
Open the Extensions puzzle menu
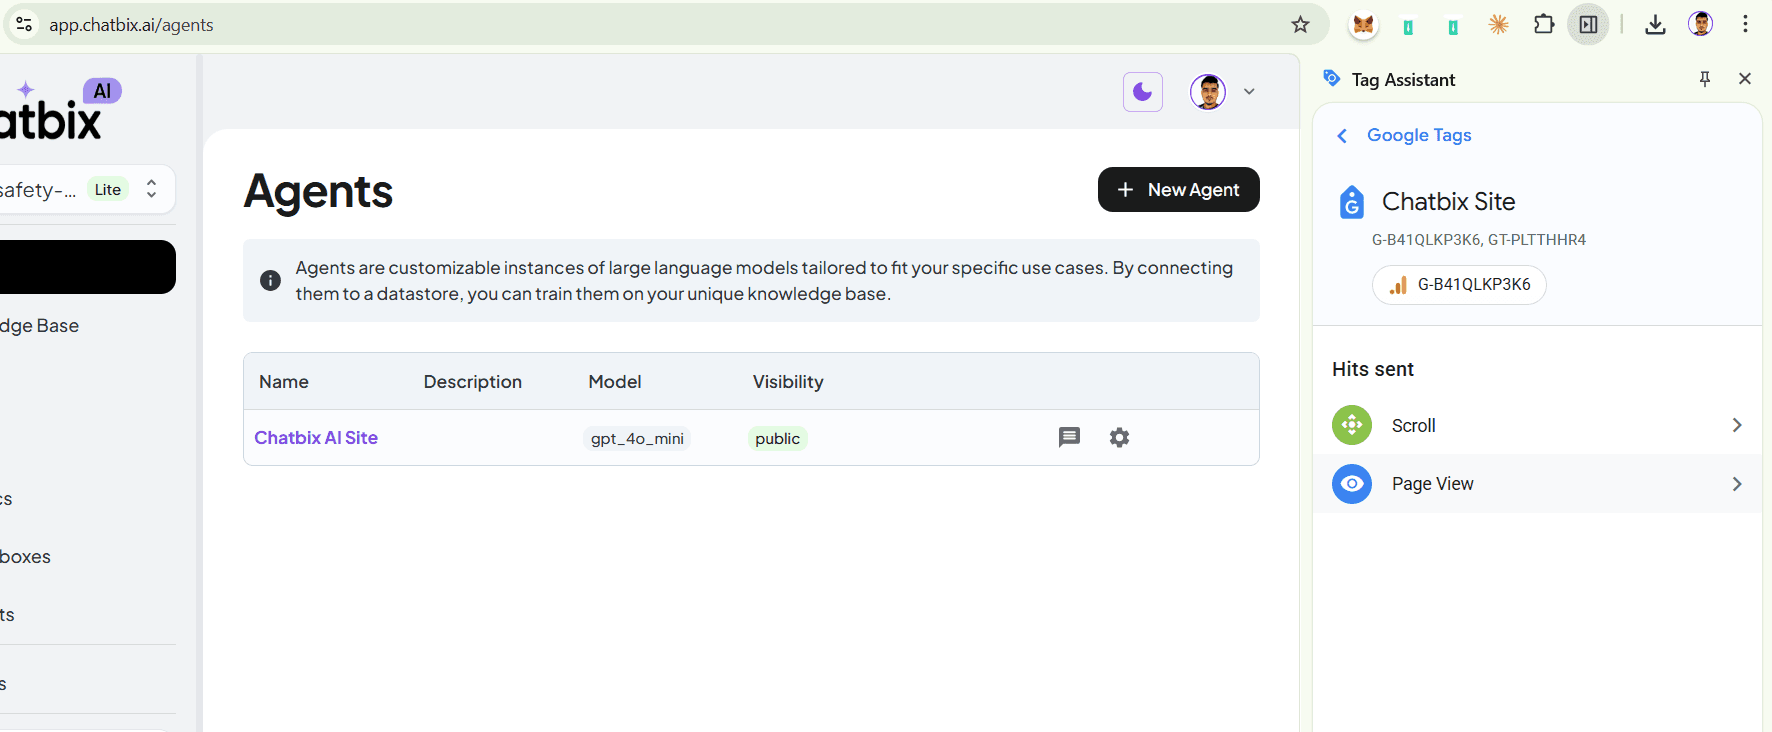(x=1544, y=24)
